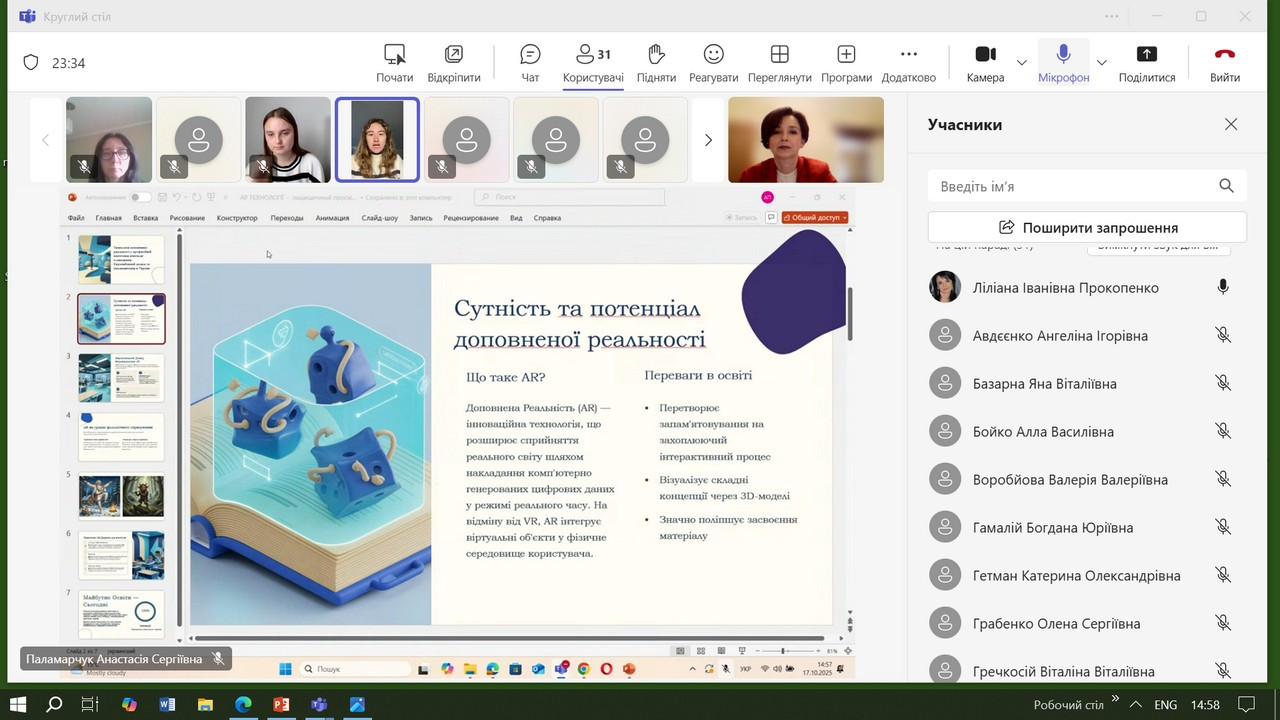
Task: Open the Present (Почати) option
Action: pyautogui.click(x=394, y=63)
